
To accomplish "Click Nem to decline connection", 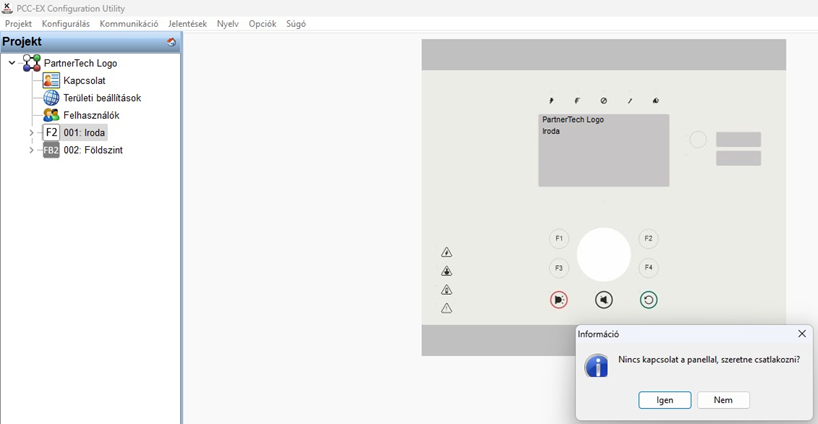I will (723, 400).
